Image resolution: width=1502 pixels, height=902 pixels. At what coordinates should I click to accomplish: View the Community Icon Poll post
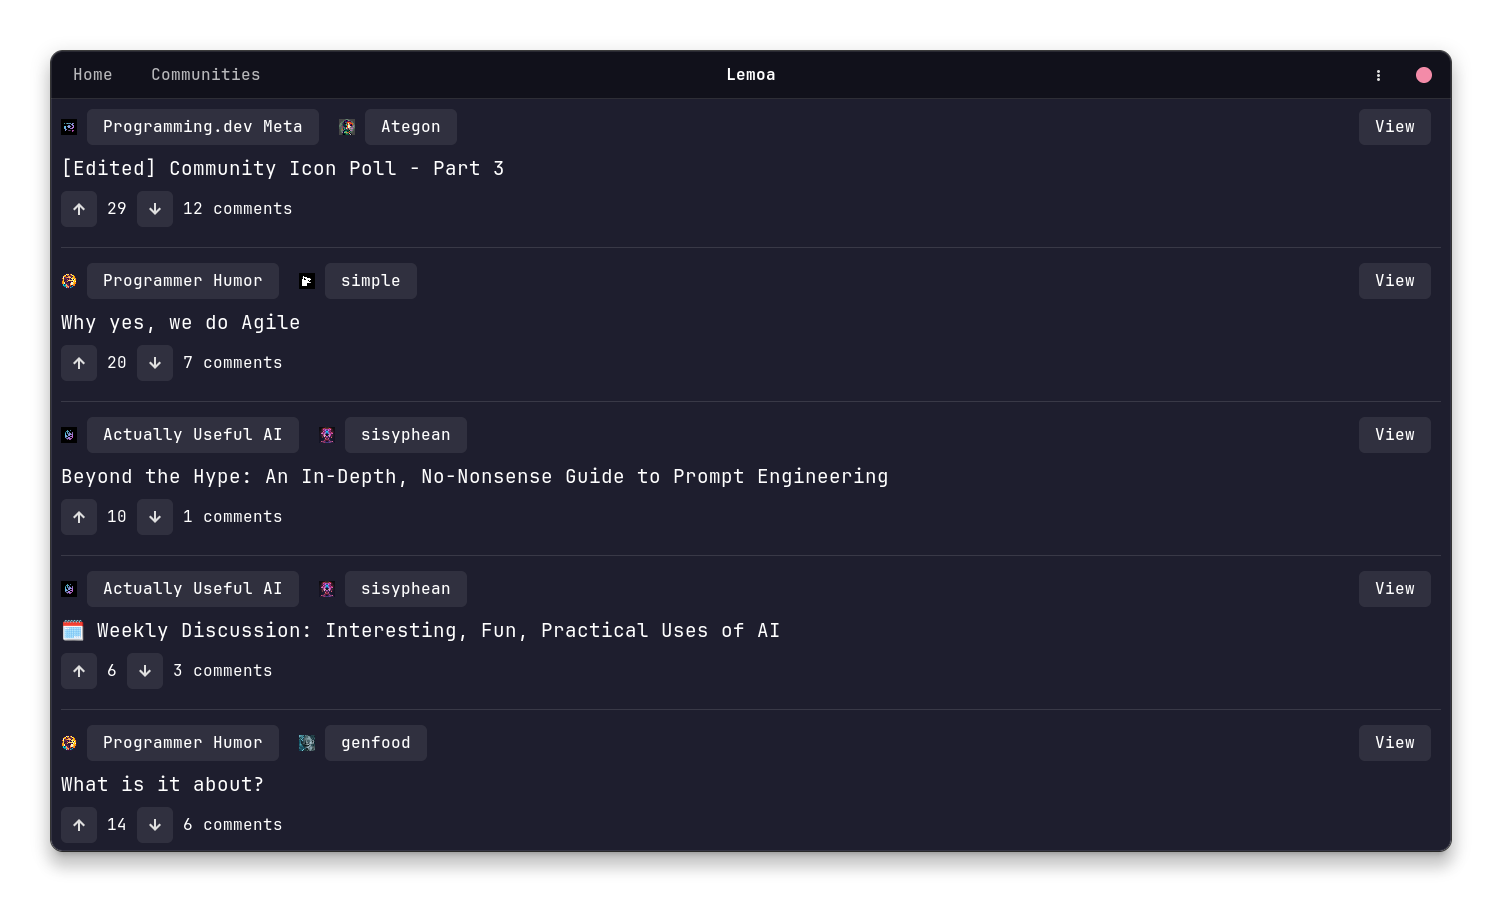(1394, 127)
